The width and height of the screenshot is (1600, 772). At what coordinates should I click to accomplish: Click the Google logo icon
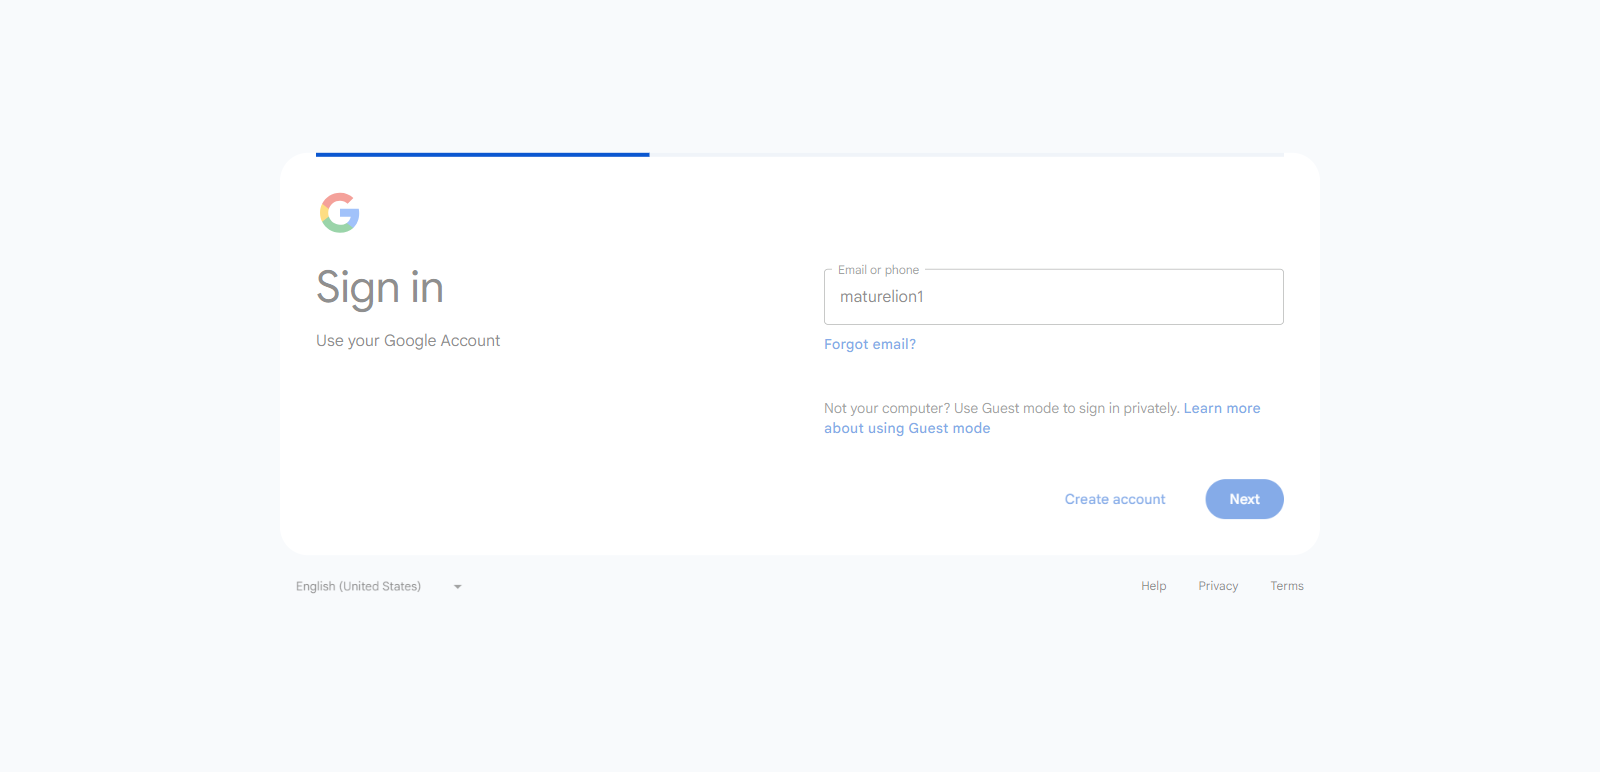[x=340, y=213]
